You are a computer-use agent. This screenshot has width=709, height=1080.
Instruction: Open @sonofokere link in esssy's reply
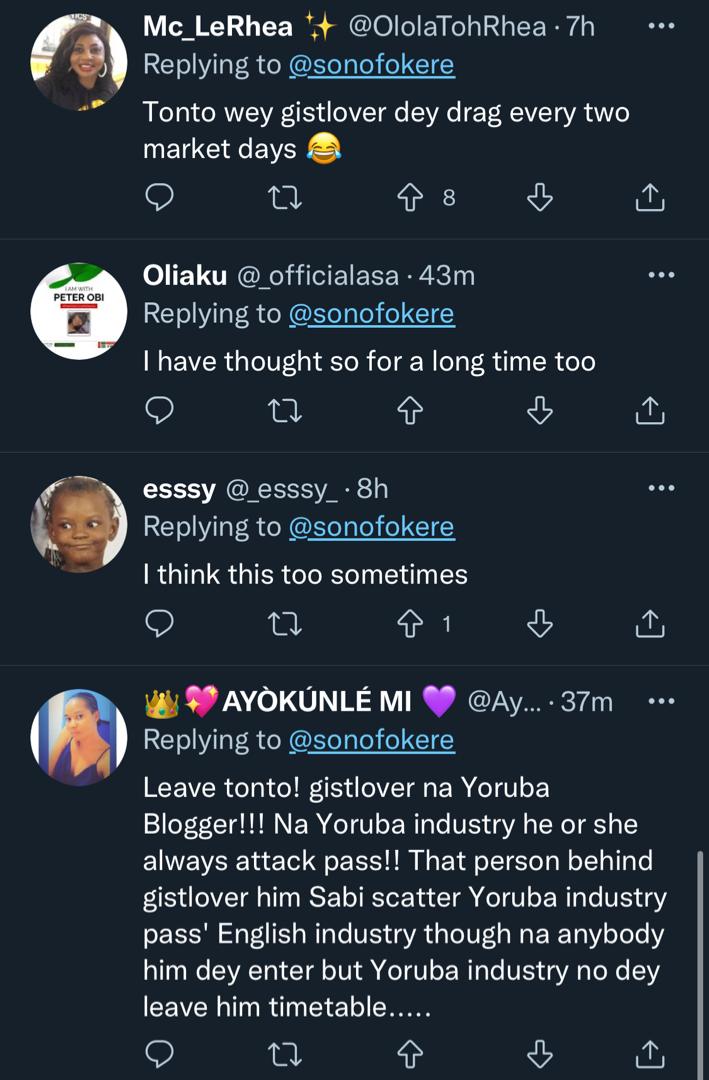click(371, 527)
